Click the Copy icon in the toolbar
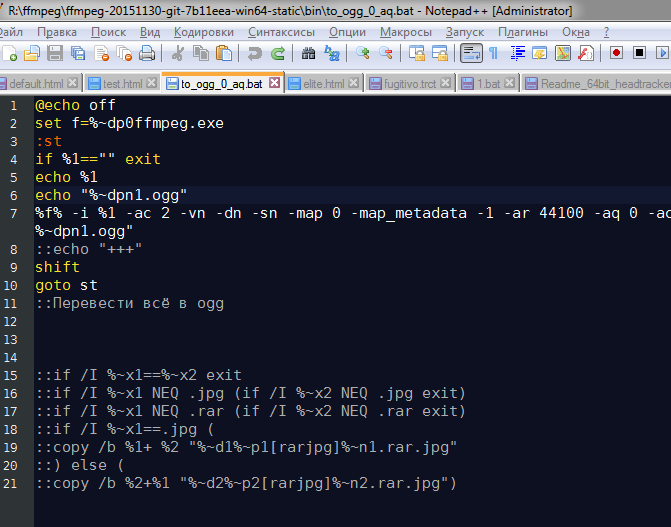This screenshot has width=671, height=527. (x=201, y=54)
